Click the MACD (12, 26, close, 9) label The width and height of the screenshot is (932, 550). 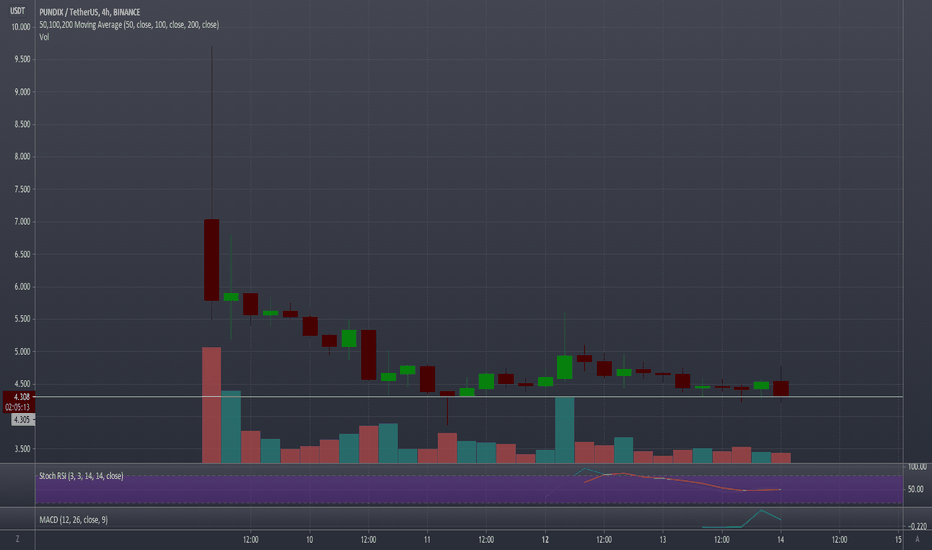pos(74,520)
